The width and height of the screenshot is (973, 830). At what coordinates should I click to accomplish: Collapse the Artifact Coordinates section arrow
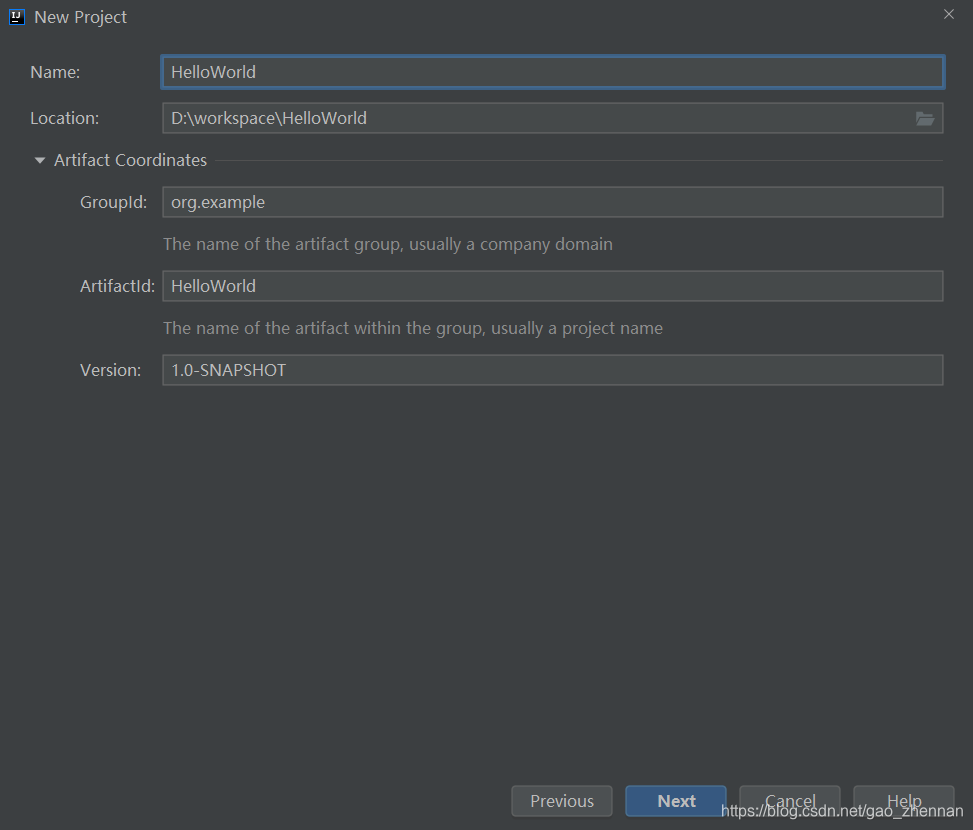coord(40,160)
